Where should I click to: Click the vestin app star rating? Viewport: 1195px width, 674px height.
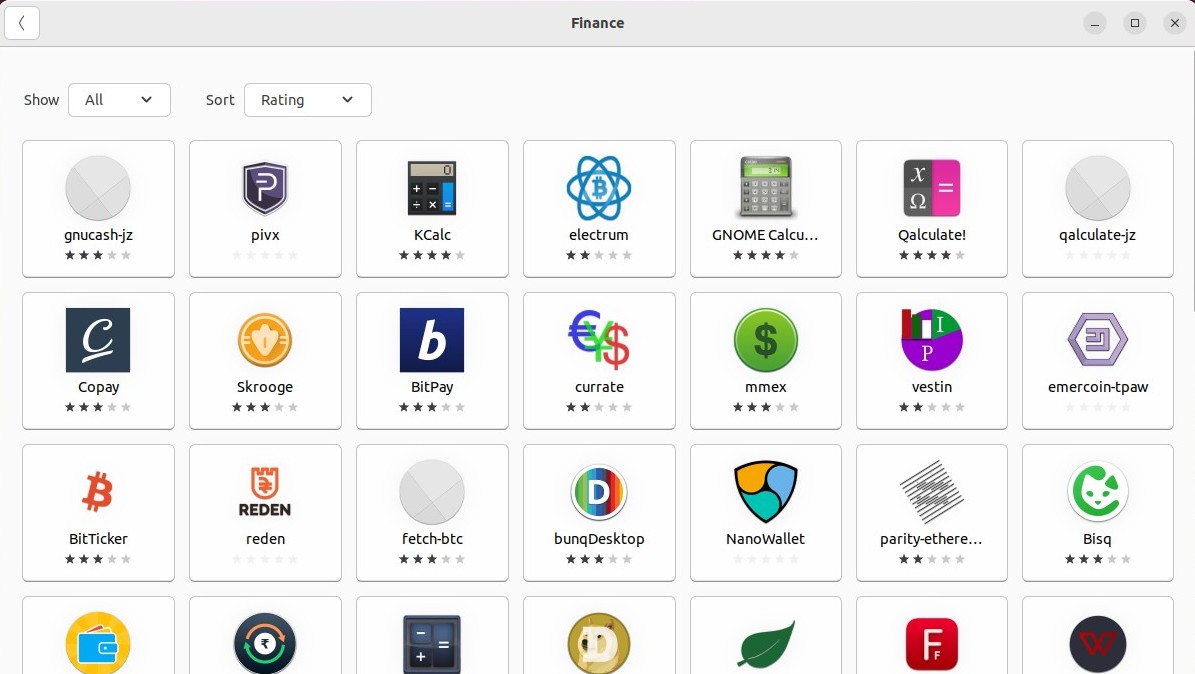coord(931,407)
